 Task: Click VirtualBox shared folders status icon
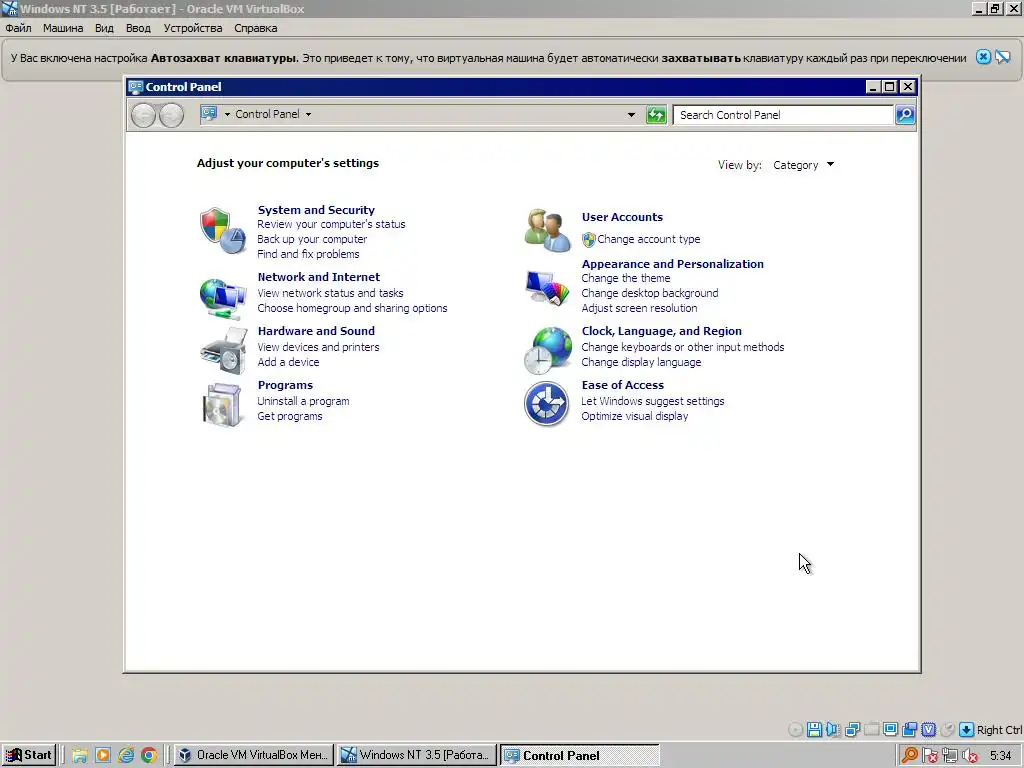pos(871,729)
